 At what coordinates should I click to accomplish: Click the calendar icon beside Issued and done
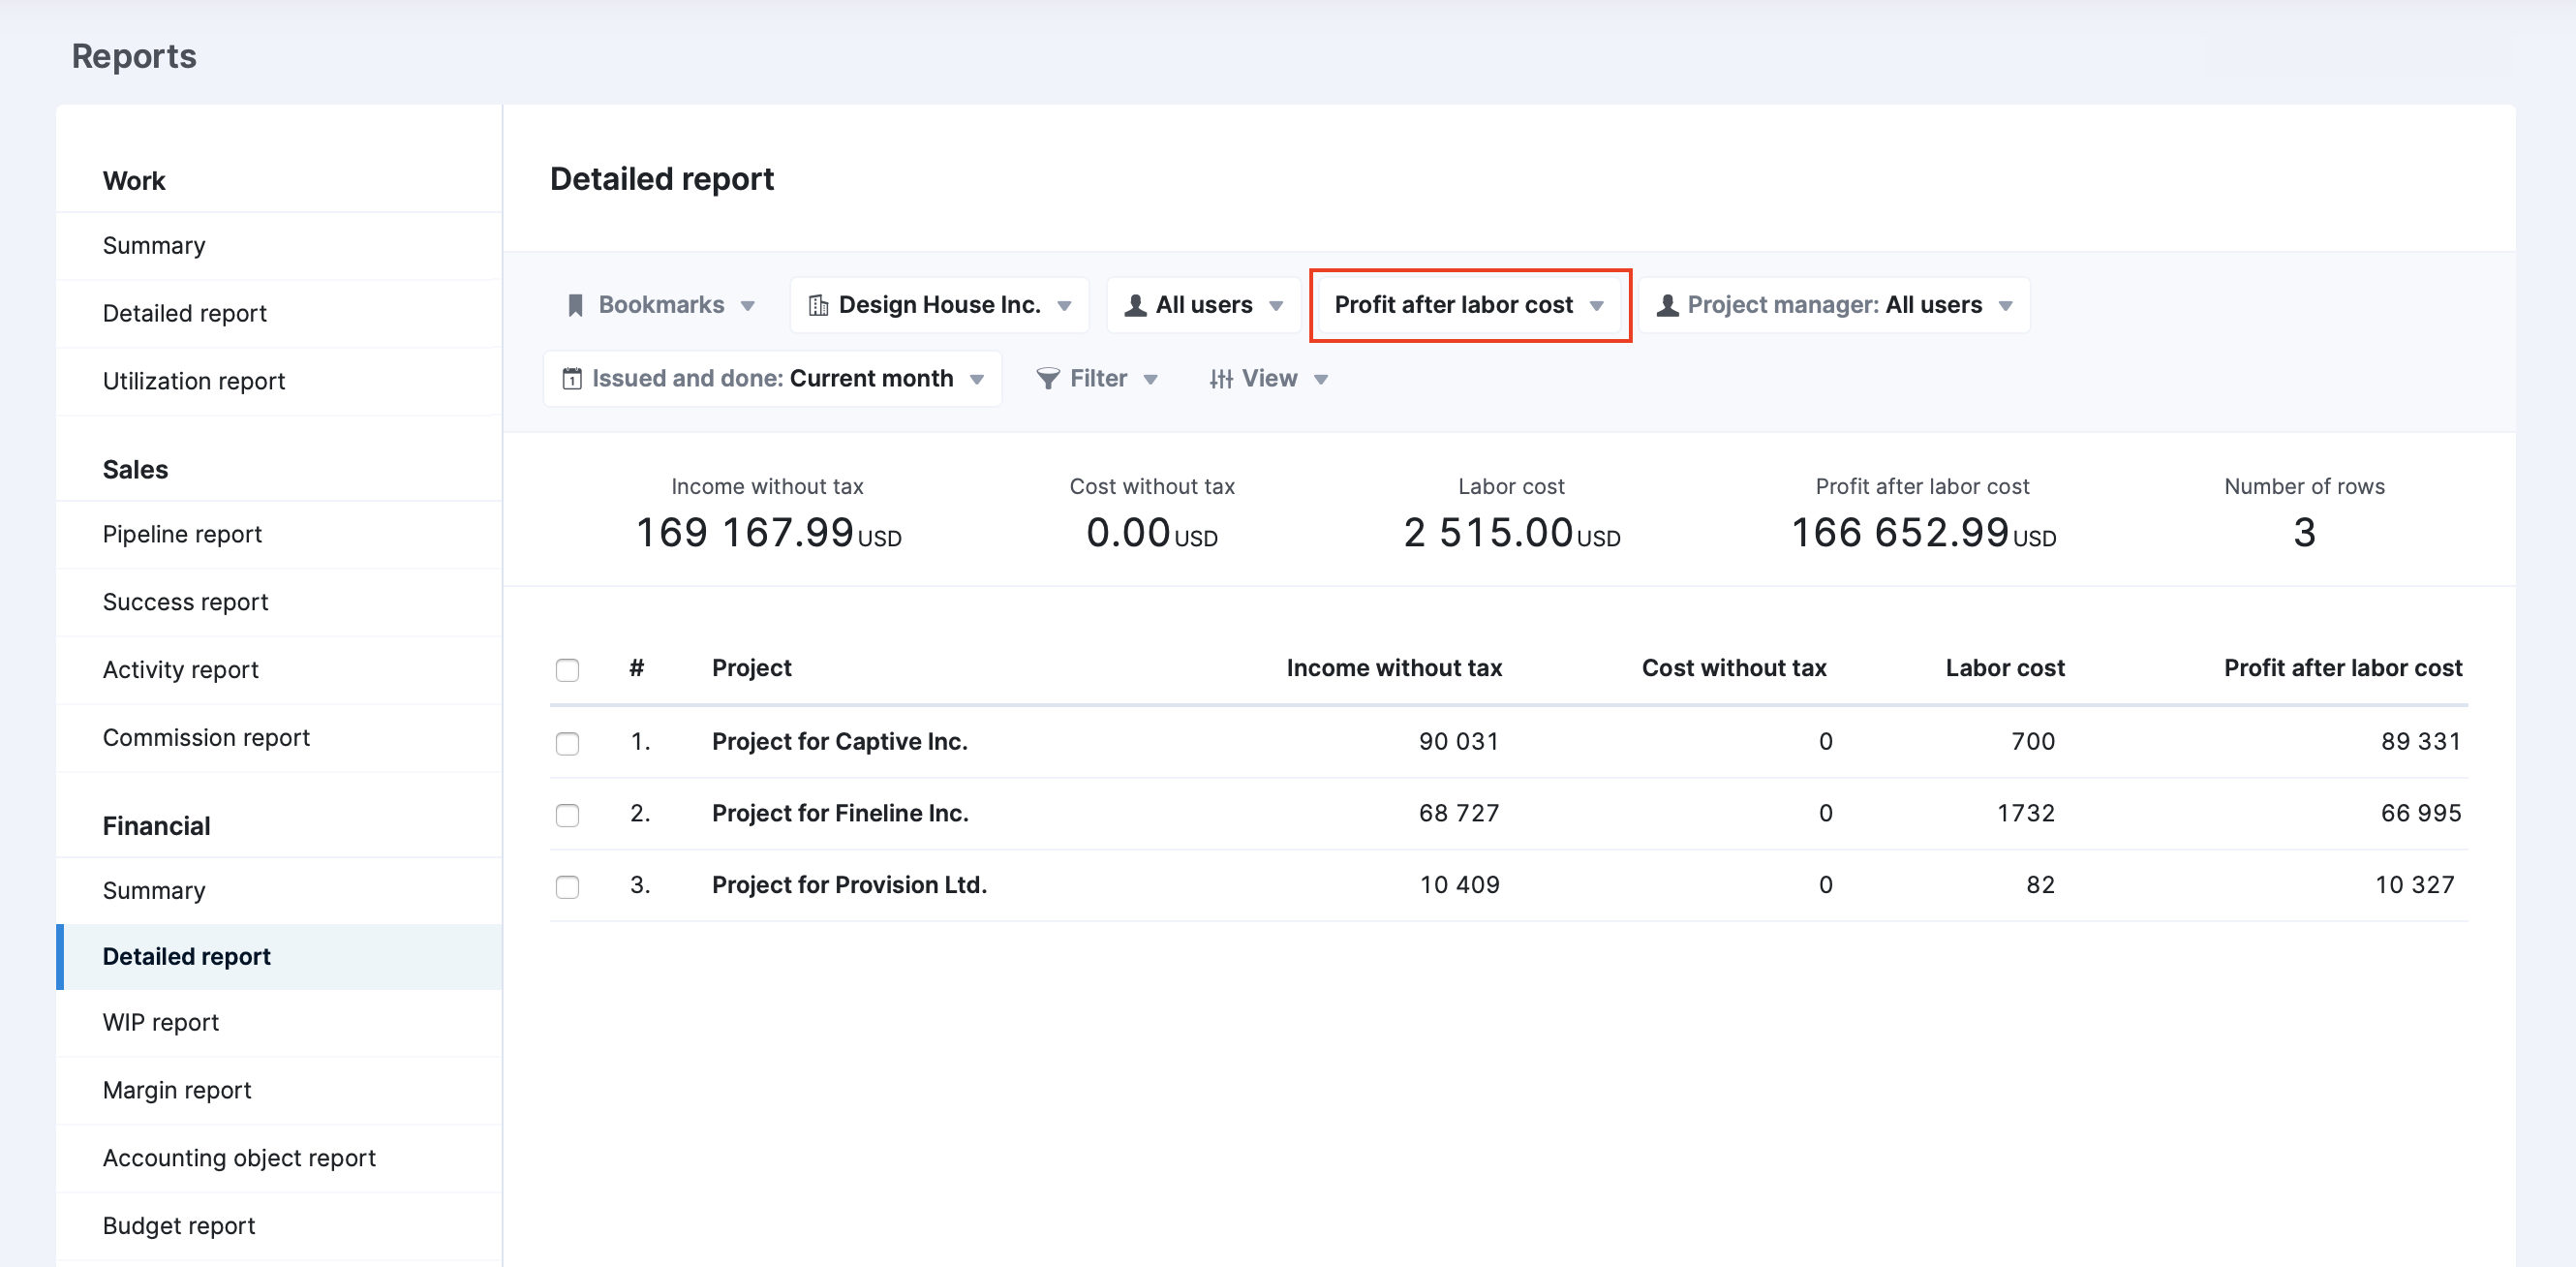[572, 379]
